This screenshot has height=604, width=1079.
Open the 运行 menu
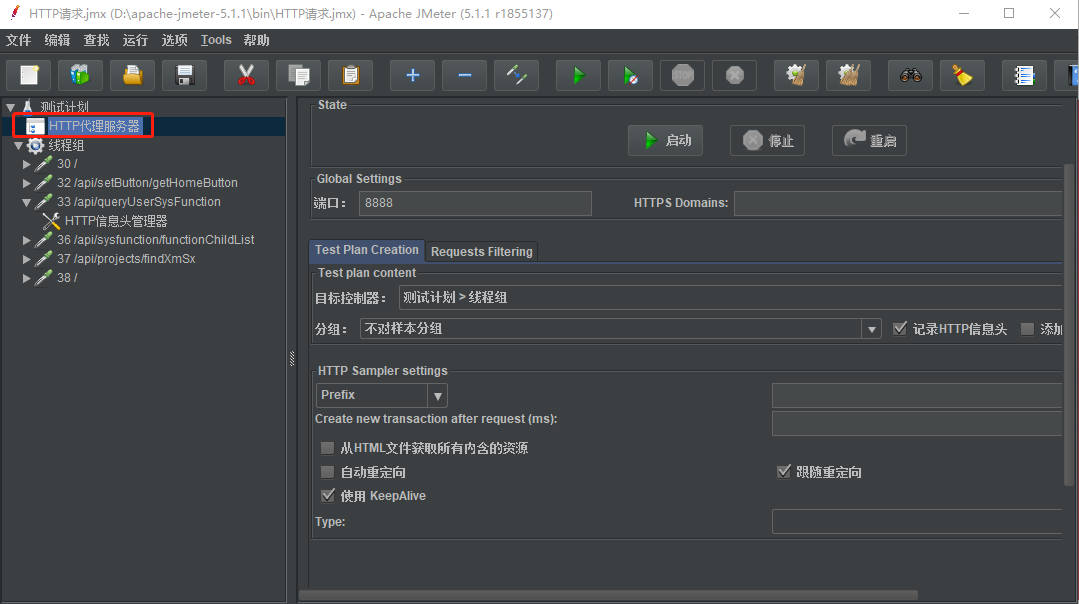point(135,40)
